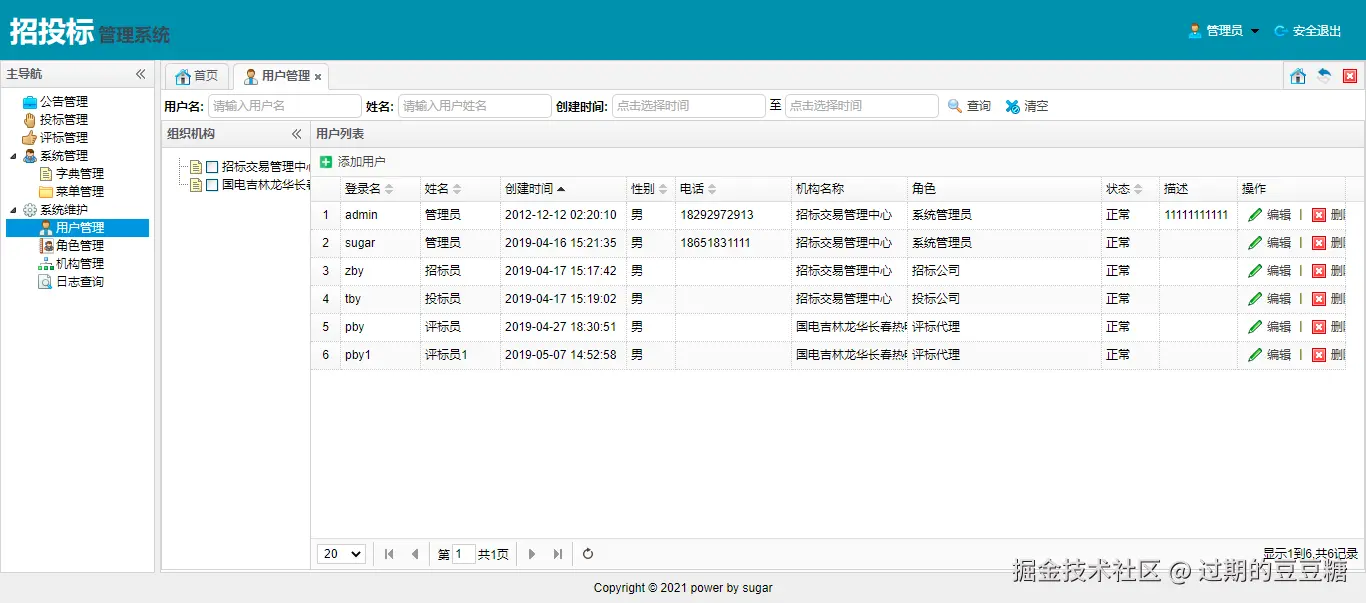Collapse the 主导航 panel
This screenshot has width=1366, height=603.
141,74
